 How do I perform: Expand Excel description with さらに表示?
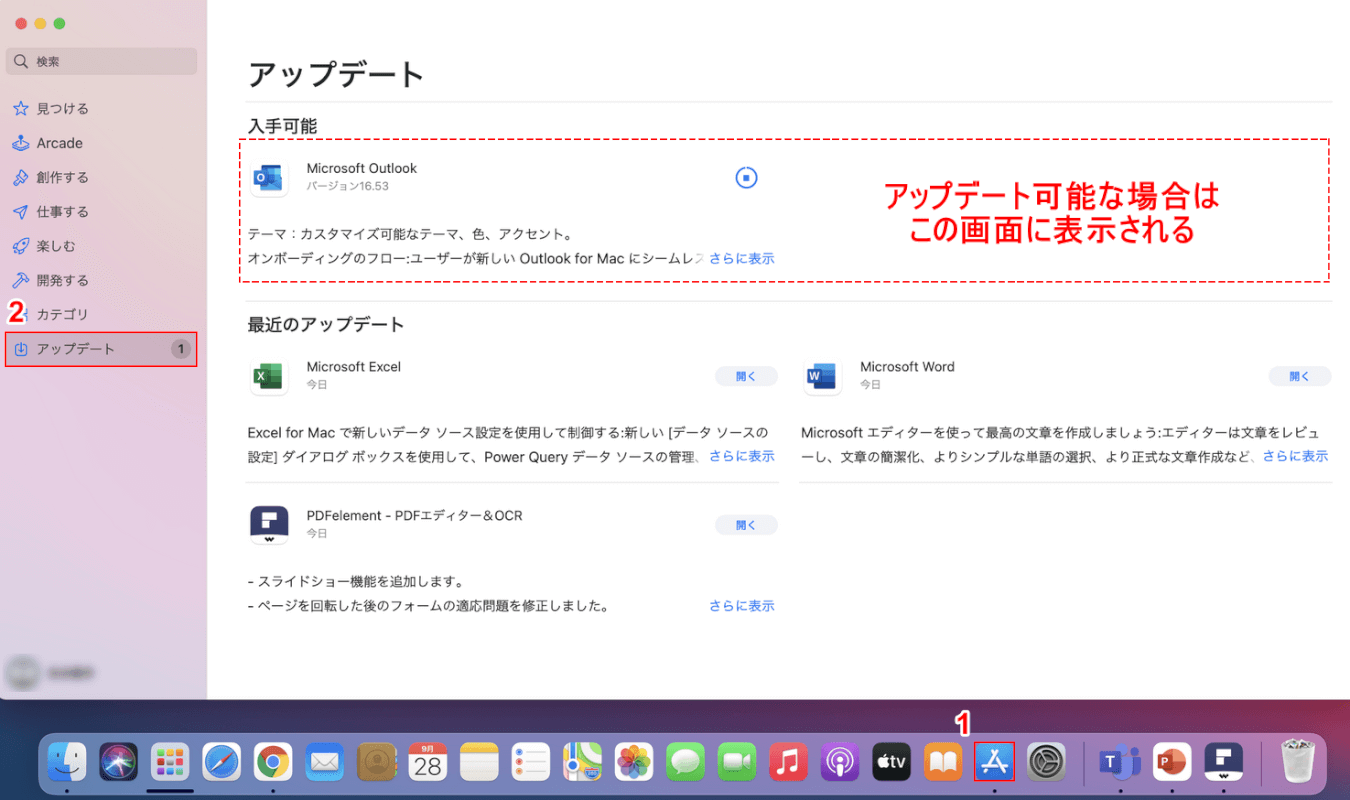pos(742,456)
